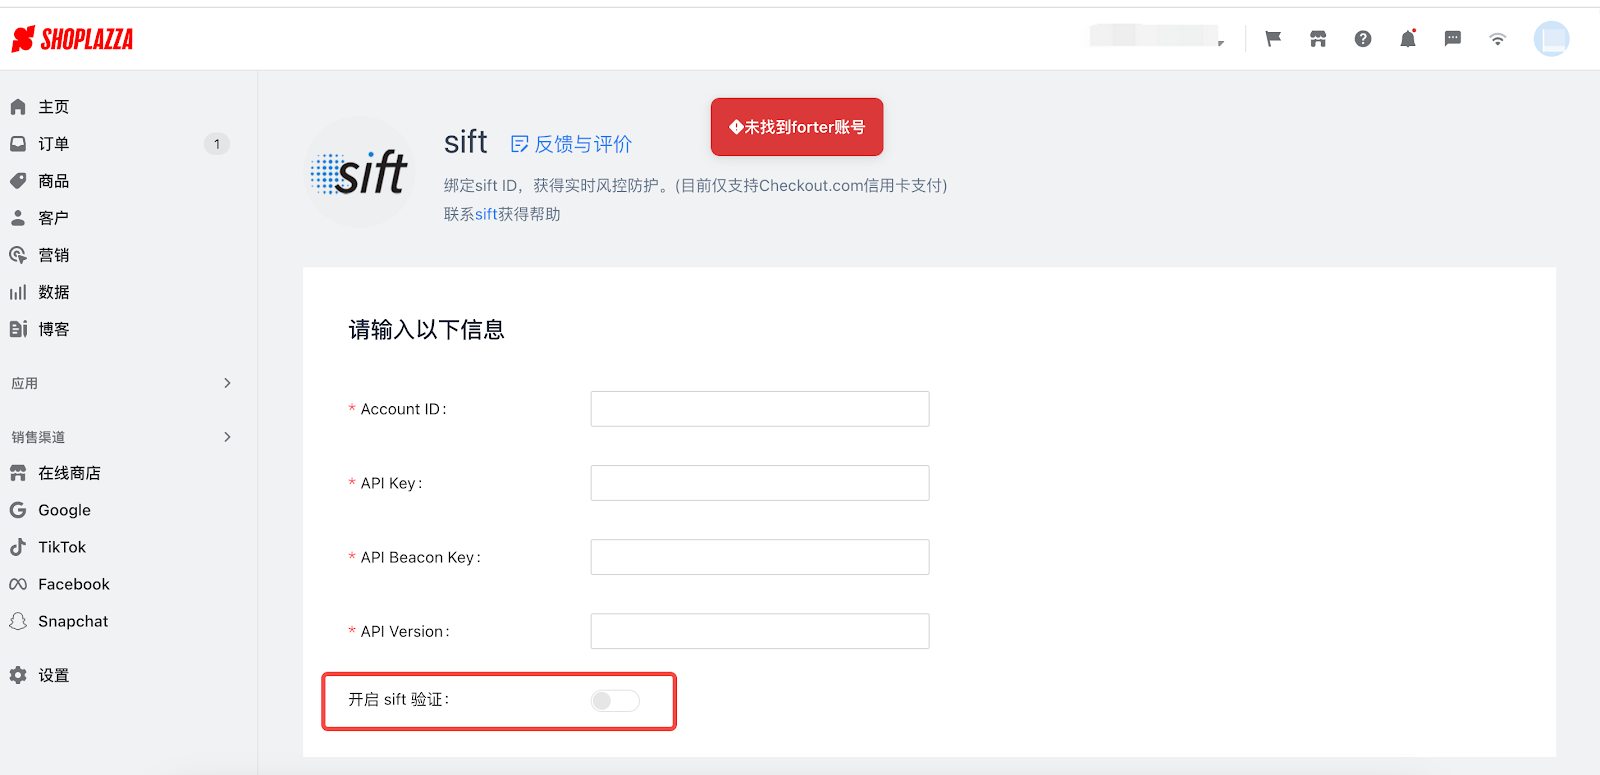
Task: Click the sift app title text
Action: pyautogui.click(x=466, y=142)
